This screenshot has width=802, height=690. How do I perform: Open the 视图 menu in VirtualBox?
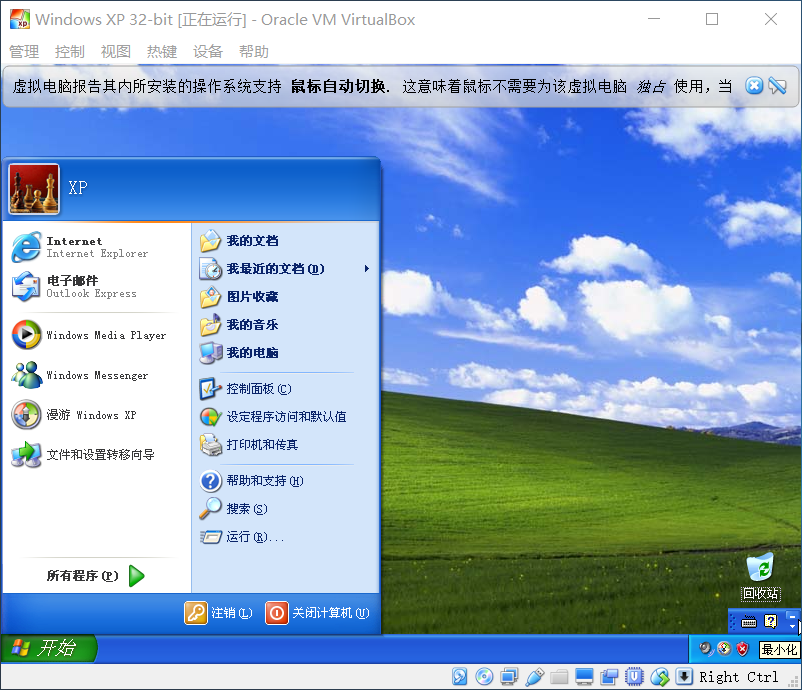pos(116,51)
